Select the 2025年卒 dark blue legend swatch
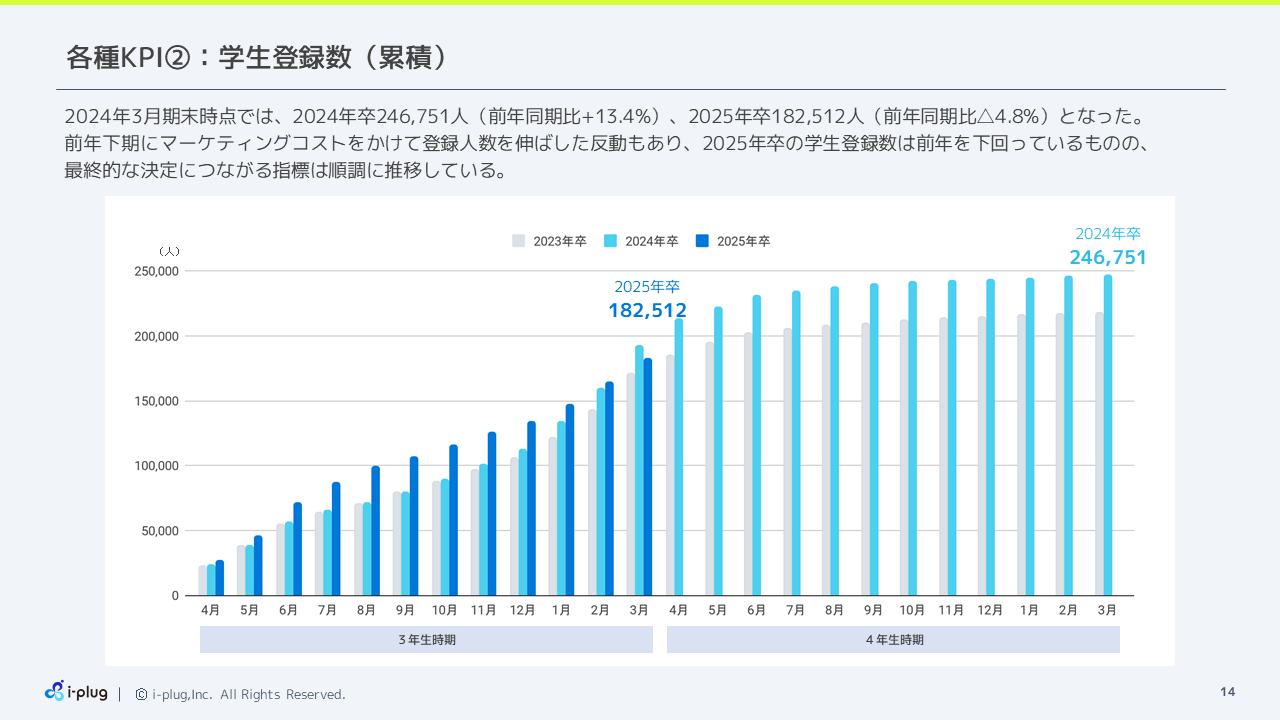Screen dimensions: 1280x720 pyautogui.click(x=702, y=241)
